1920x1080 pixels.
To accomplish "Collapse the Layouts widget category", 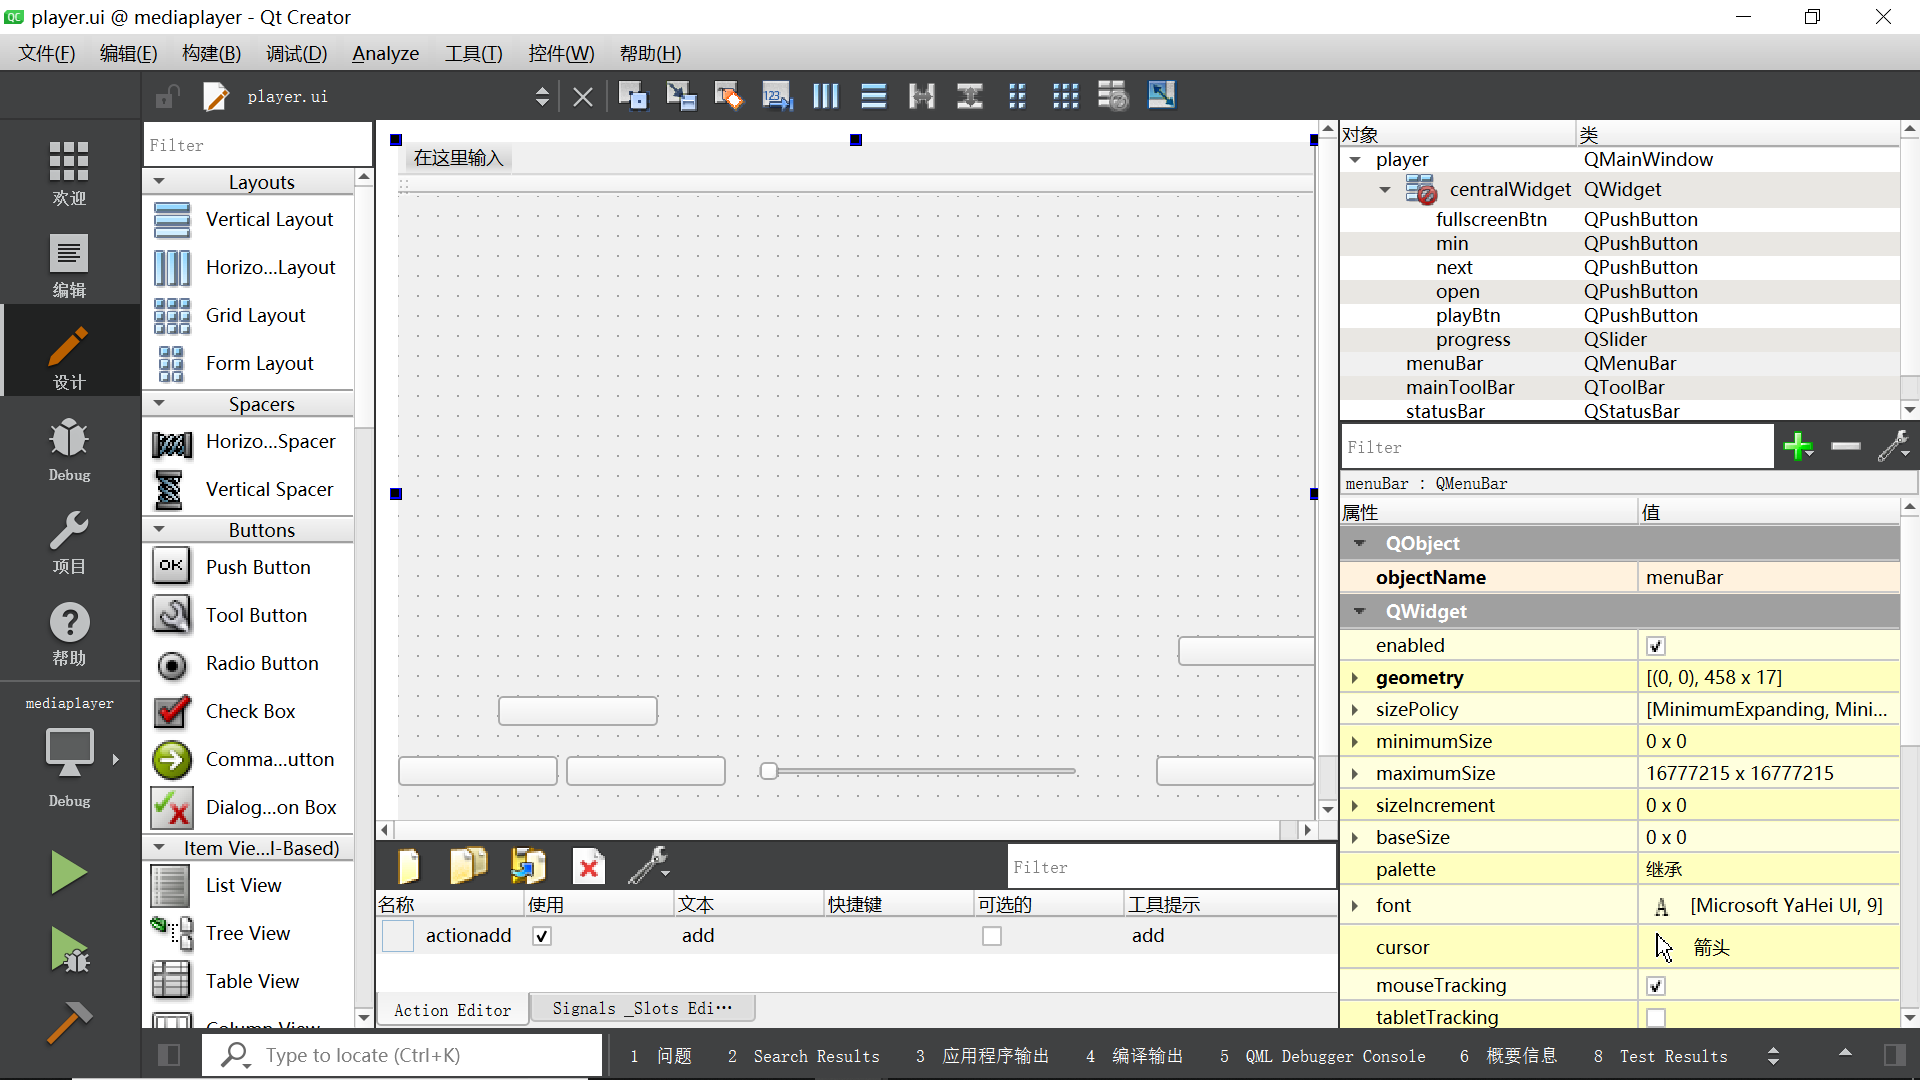I will point(159,182).
